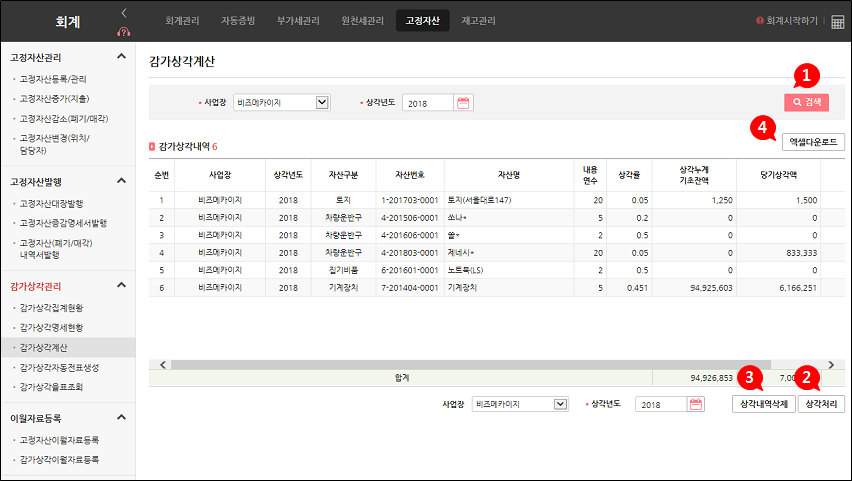Open calendar picker beside bottom 상각년도
This screenshot has height=481, width=852.
[696, 404]
